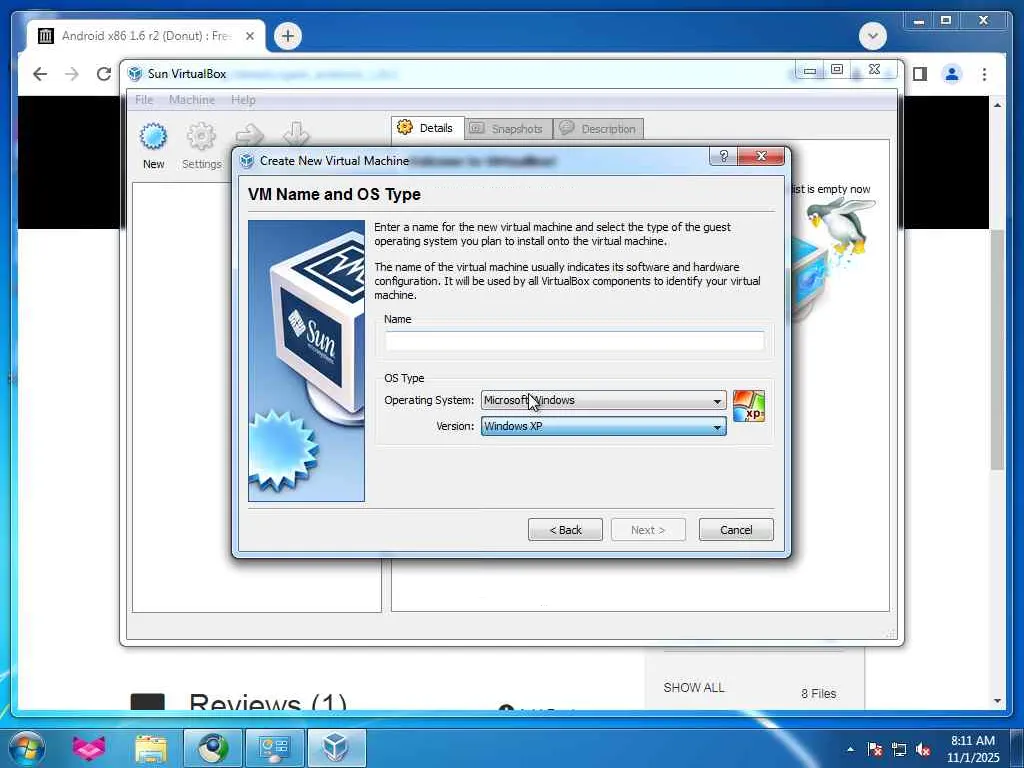Open the Help menu in VirtualBox
Screen dimensions: 1024x768
click(243, 100)
